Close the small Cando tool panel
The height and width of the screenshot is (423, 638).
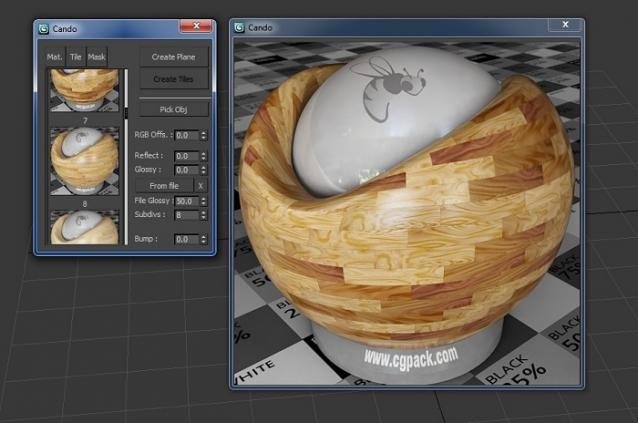pyautogui.click(x=195, y=24)
